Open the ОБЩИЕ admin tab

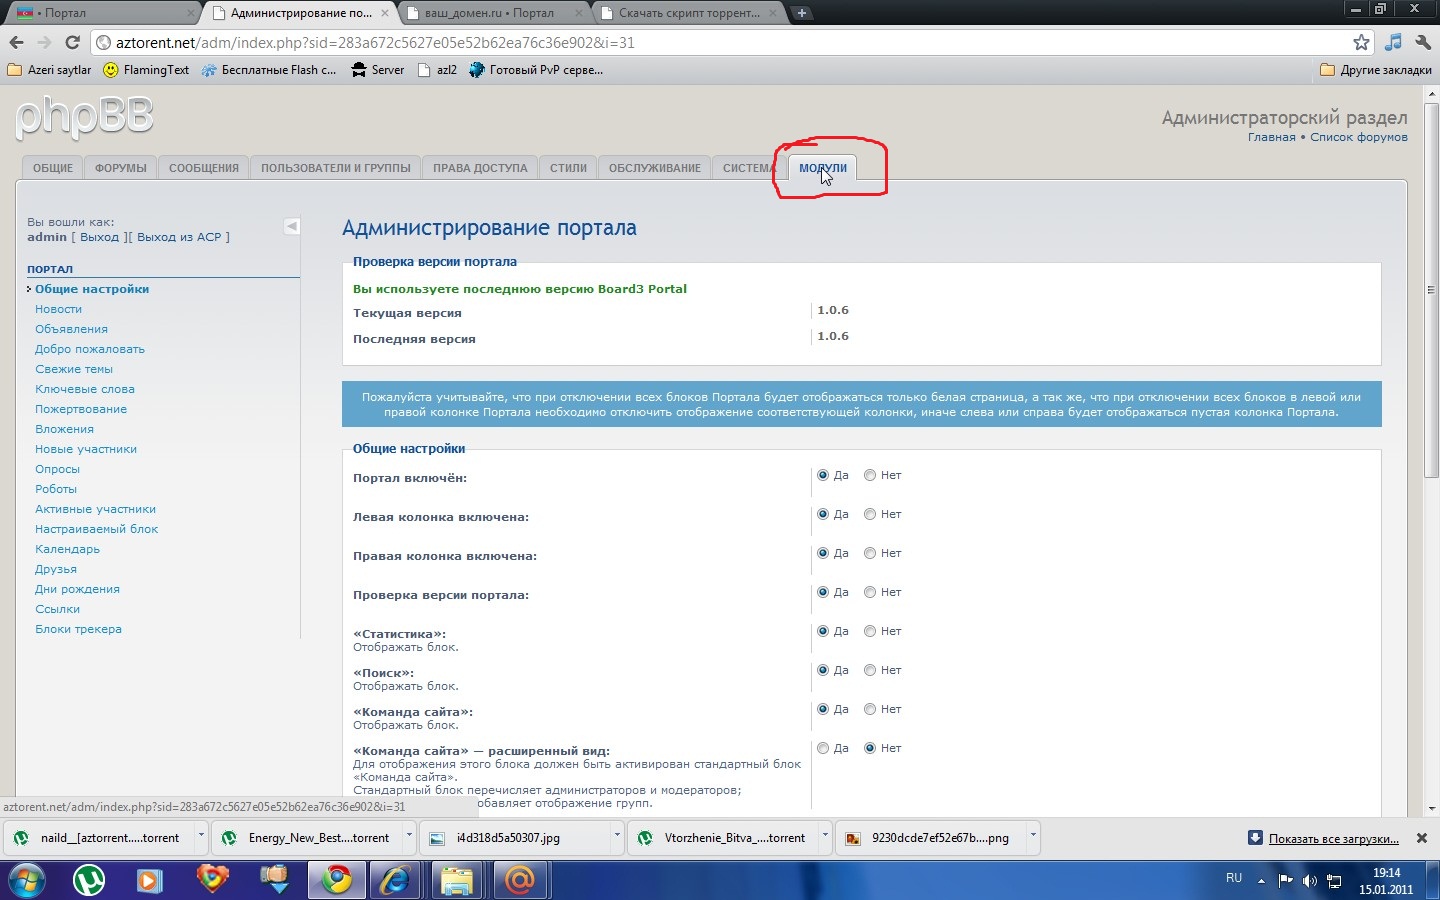[x=53, y=168]
